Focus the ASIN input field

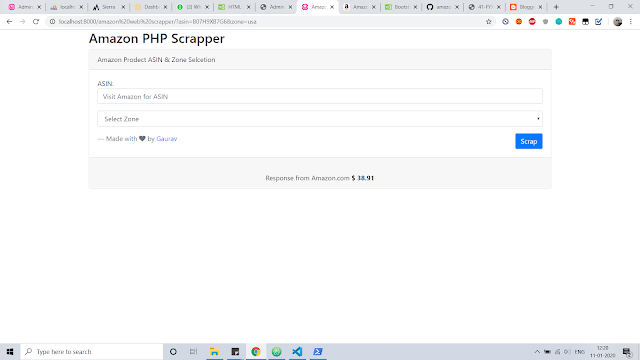tap(320, 96)
